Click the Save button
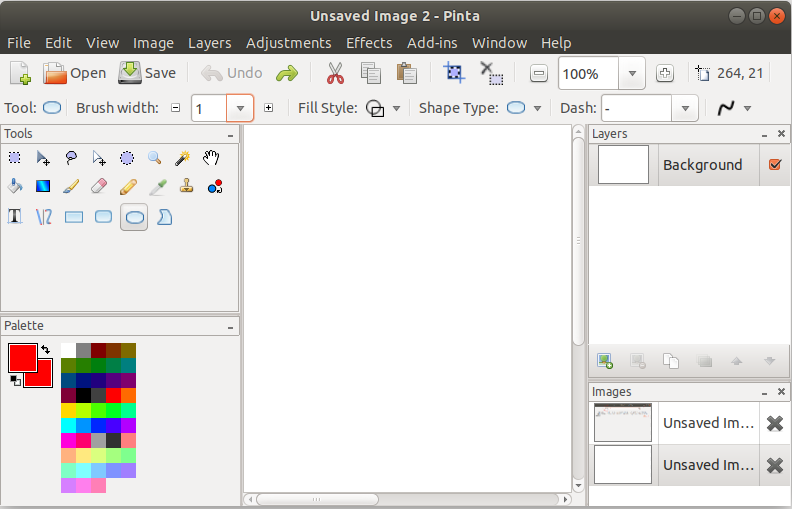Viewport: 792px width, 509px height. 147,73
